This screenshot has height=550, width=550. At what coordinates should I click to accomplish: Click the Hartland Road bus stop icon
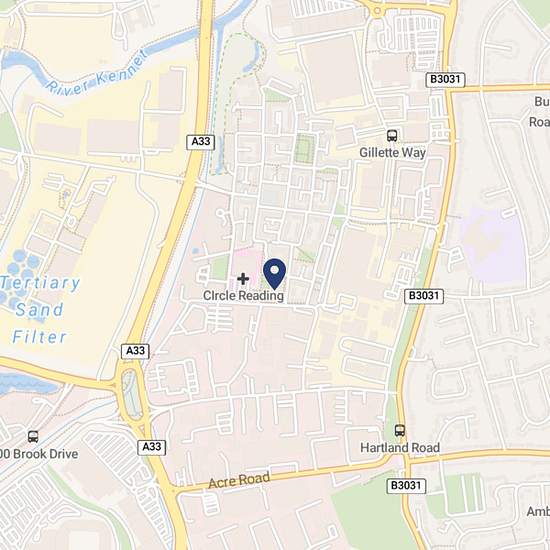click(400, 430)
